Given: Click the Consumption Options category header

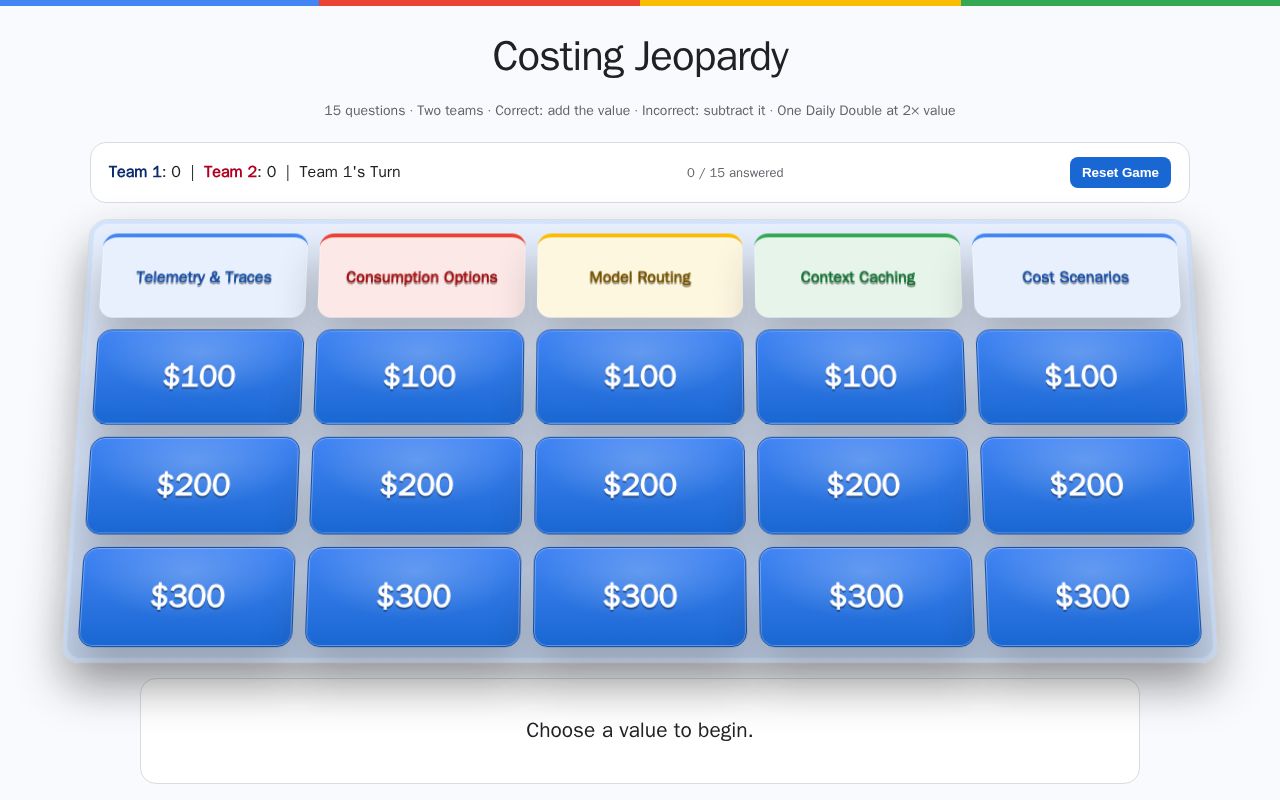Looking at the screenshot, I should pyautogui.click(x=422, y=276).
